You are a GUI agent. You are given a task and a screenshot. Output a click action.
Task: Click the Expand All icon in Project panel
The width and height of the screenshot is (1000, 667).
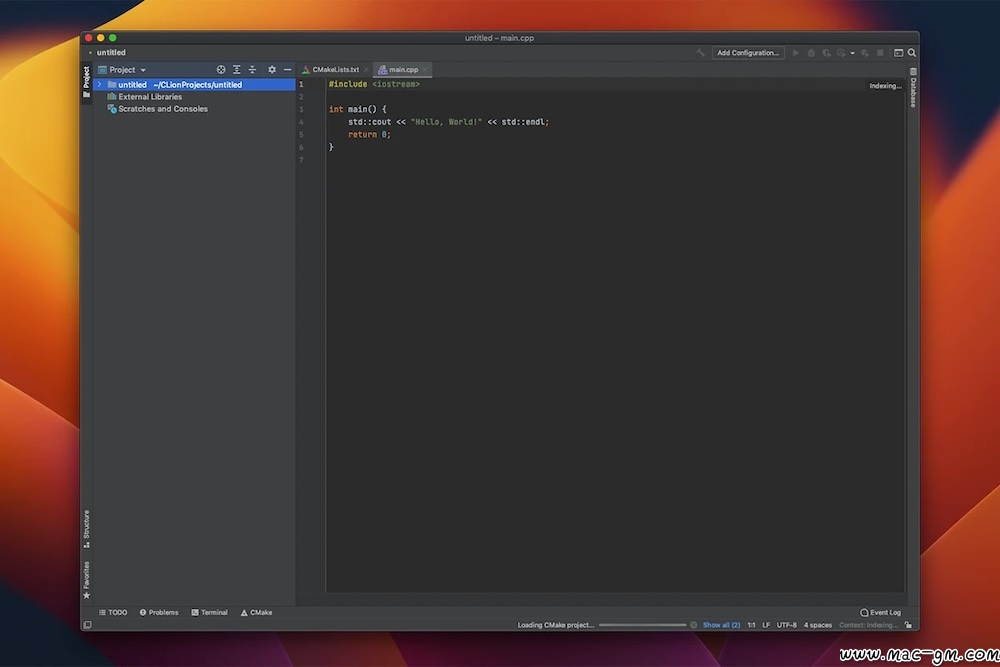click(237, 70)
